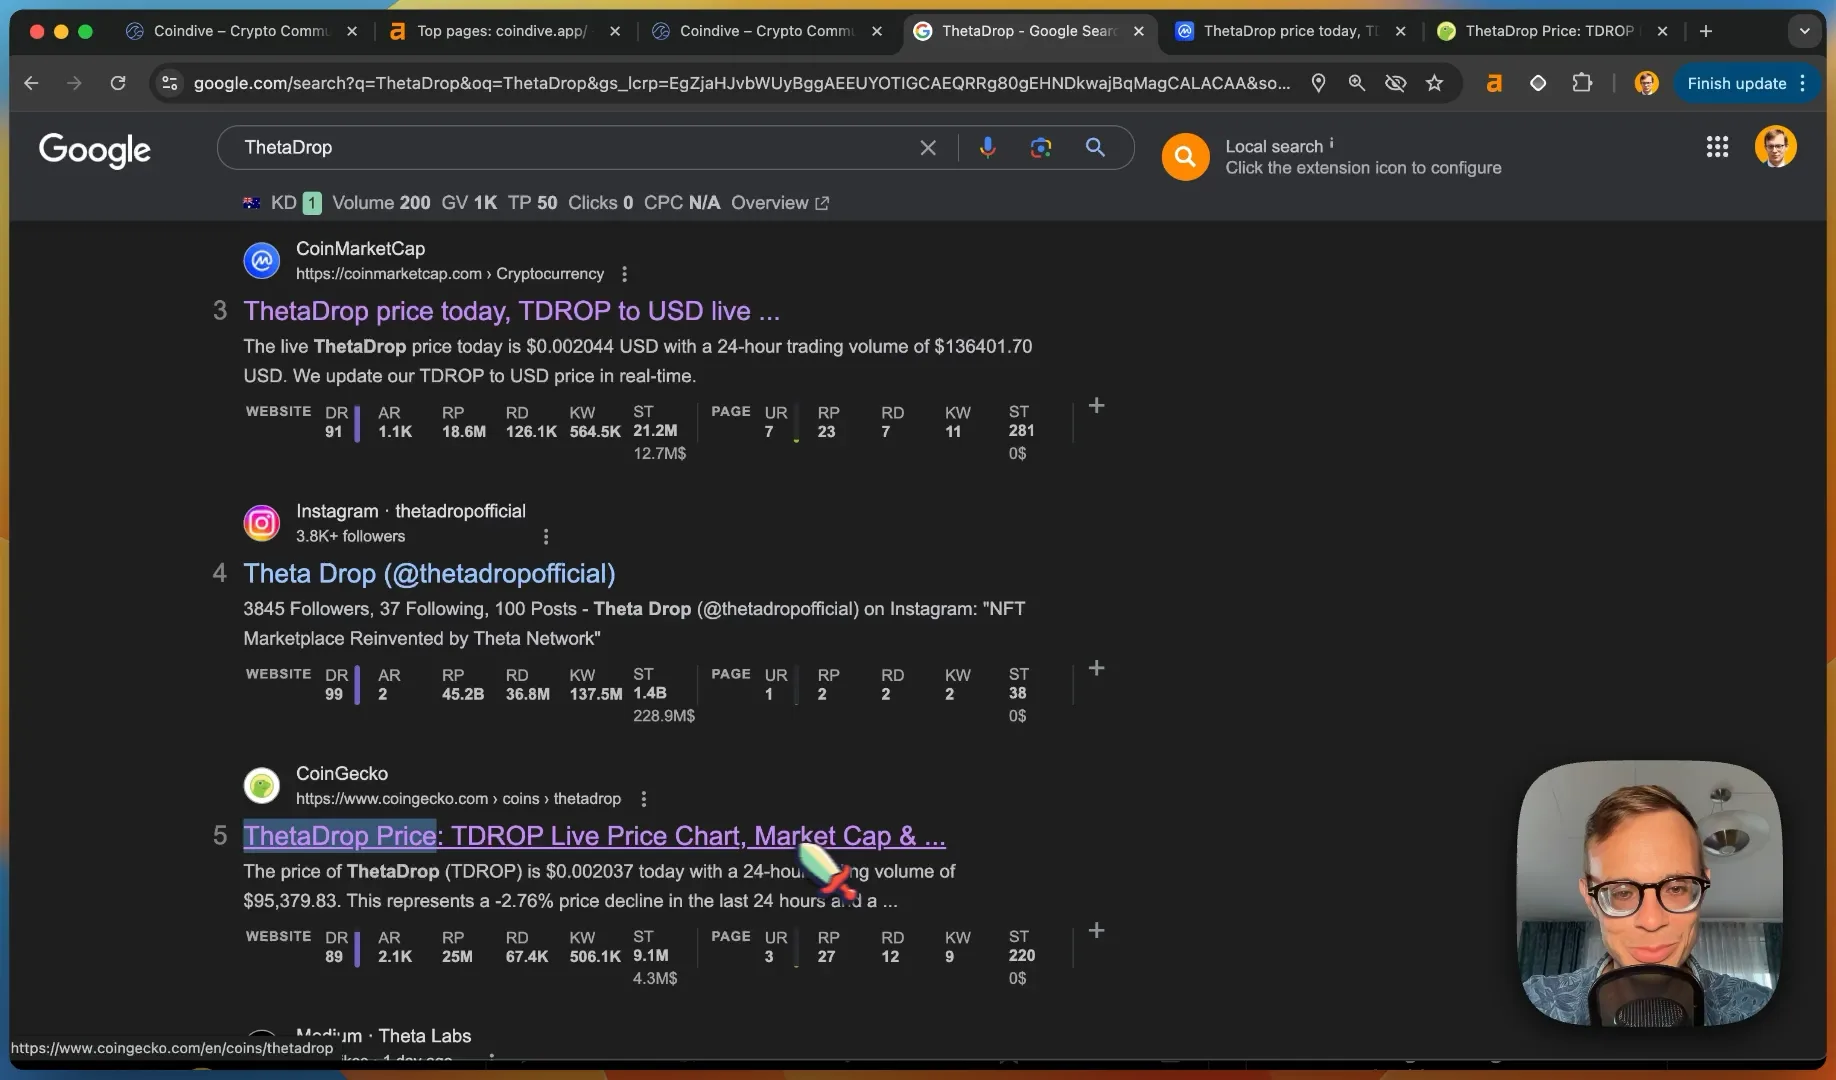Start voice search with microphone icon
This screenshot has width=1836, height=1080.
coord(987,148)
